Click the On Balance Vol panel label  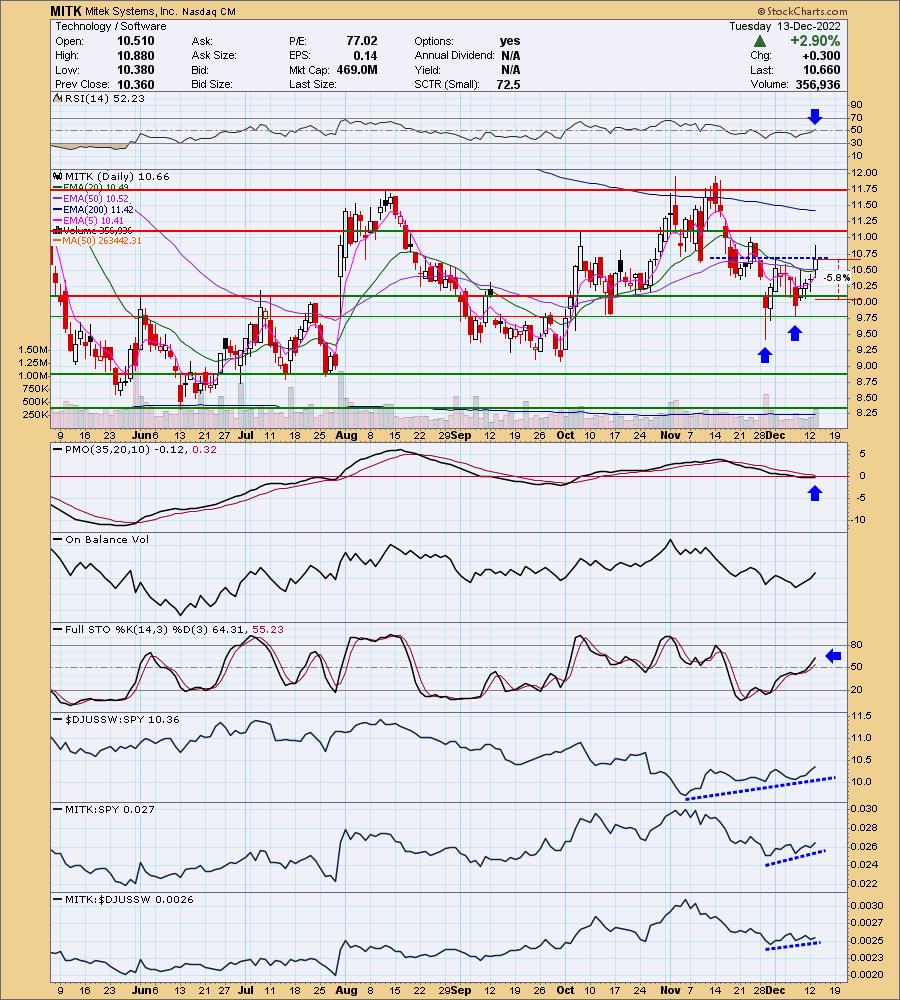tap(107, 540)
